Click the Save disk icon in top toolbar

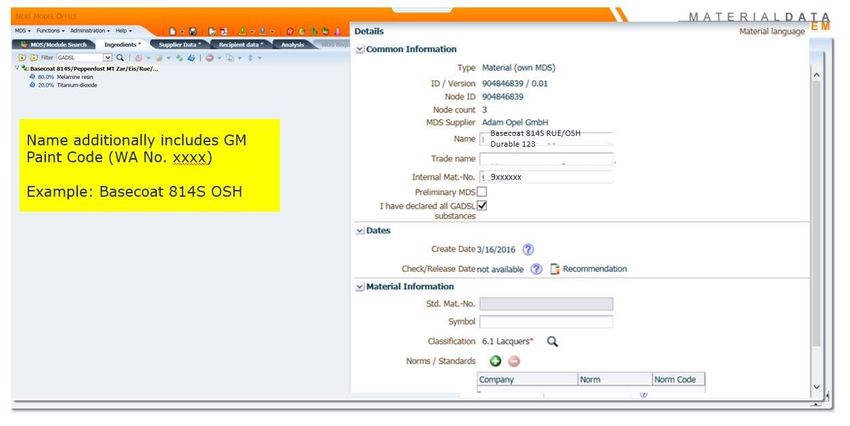click(x=192, y=31)
